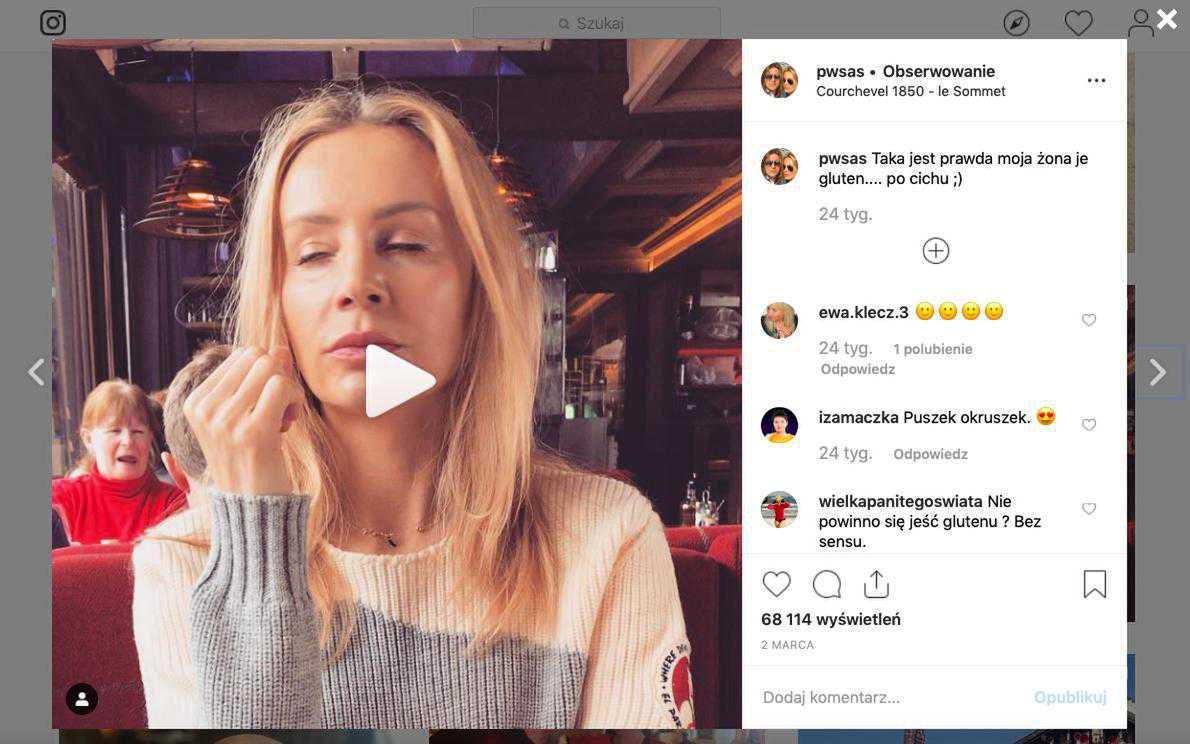The image size is (1190, 744).
Task: Open izamaczka profile username
Action: pos(858,418)
